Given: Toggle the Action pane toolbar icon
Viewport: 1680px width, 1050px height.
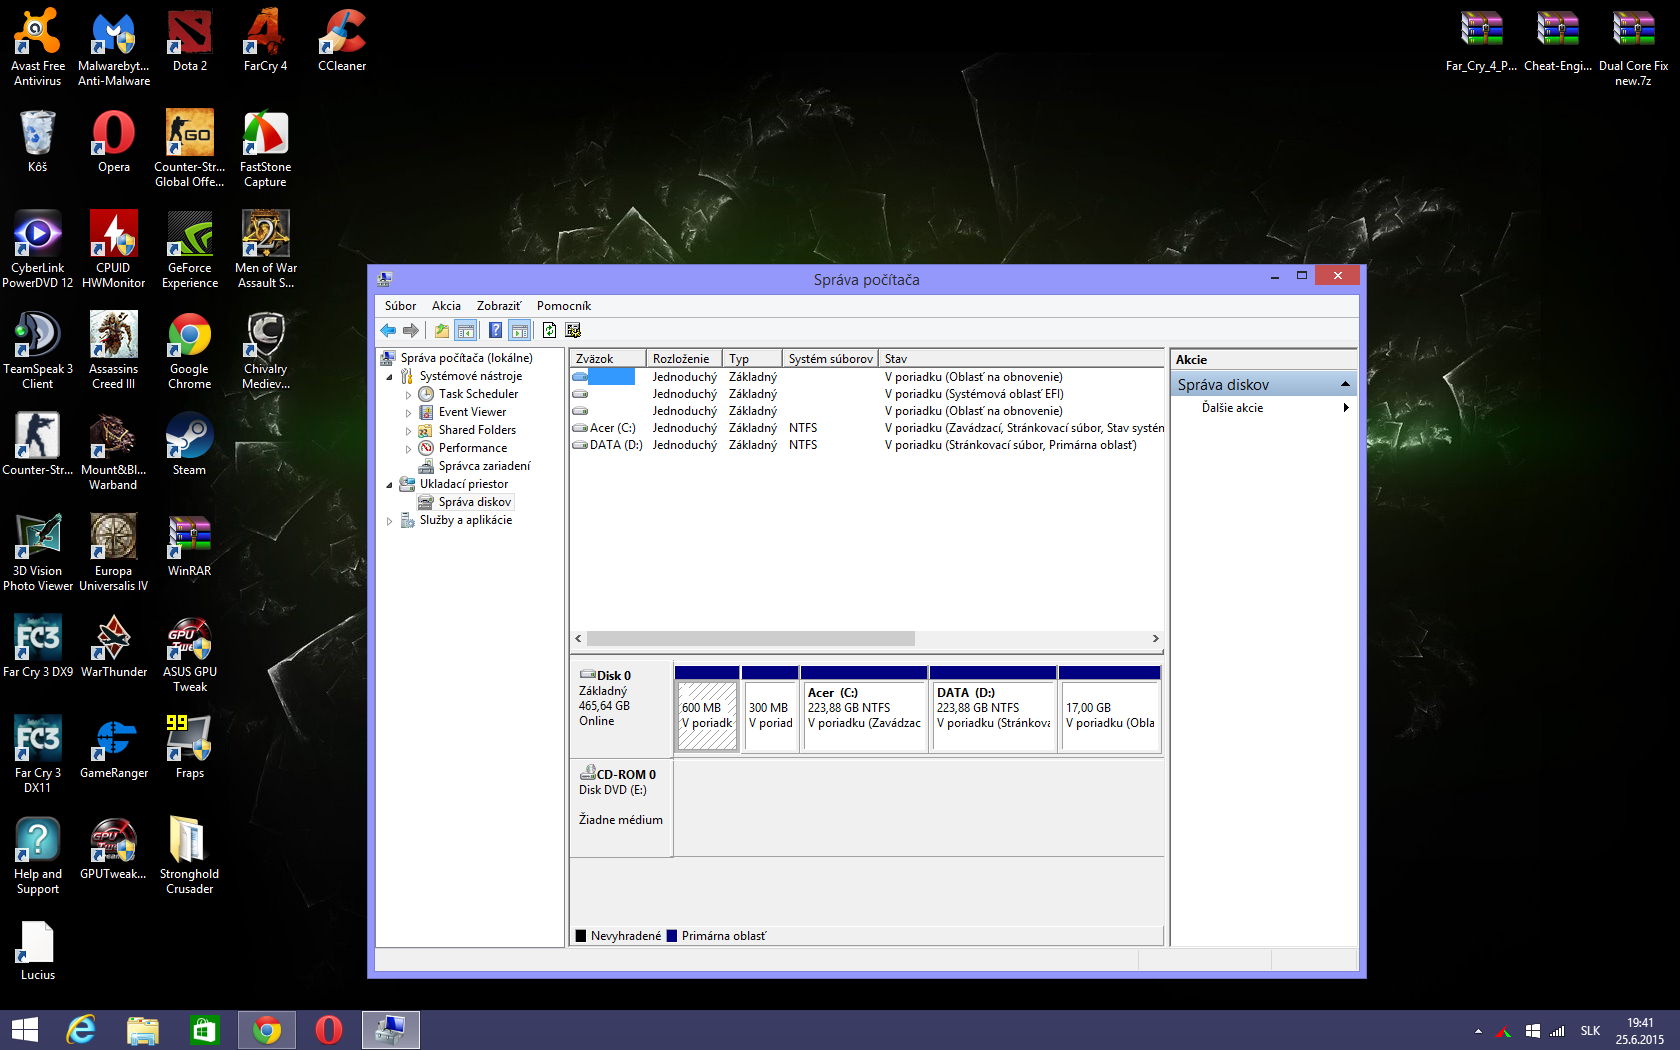Looking at the screenshot, I should 519,331.
